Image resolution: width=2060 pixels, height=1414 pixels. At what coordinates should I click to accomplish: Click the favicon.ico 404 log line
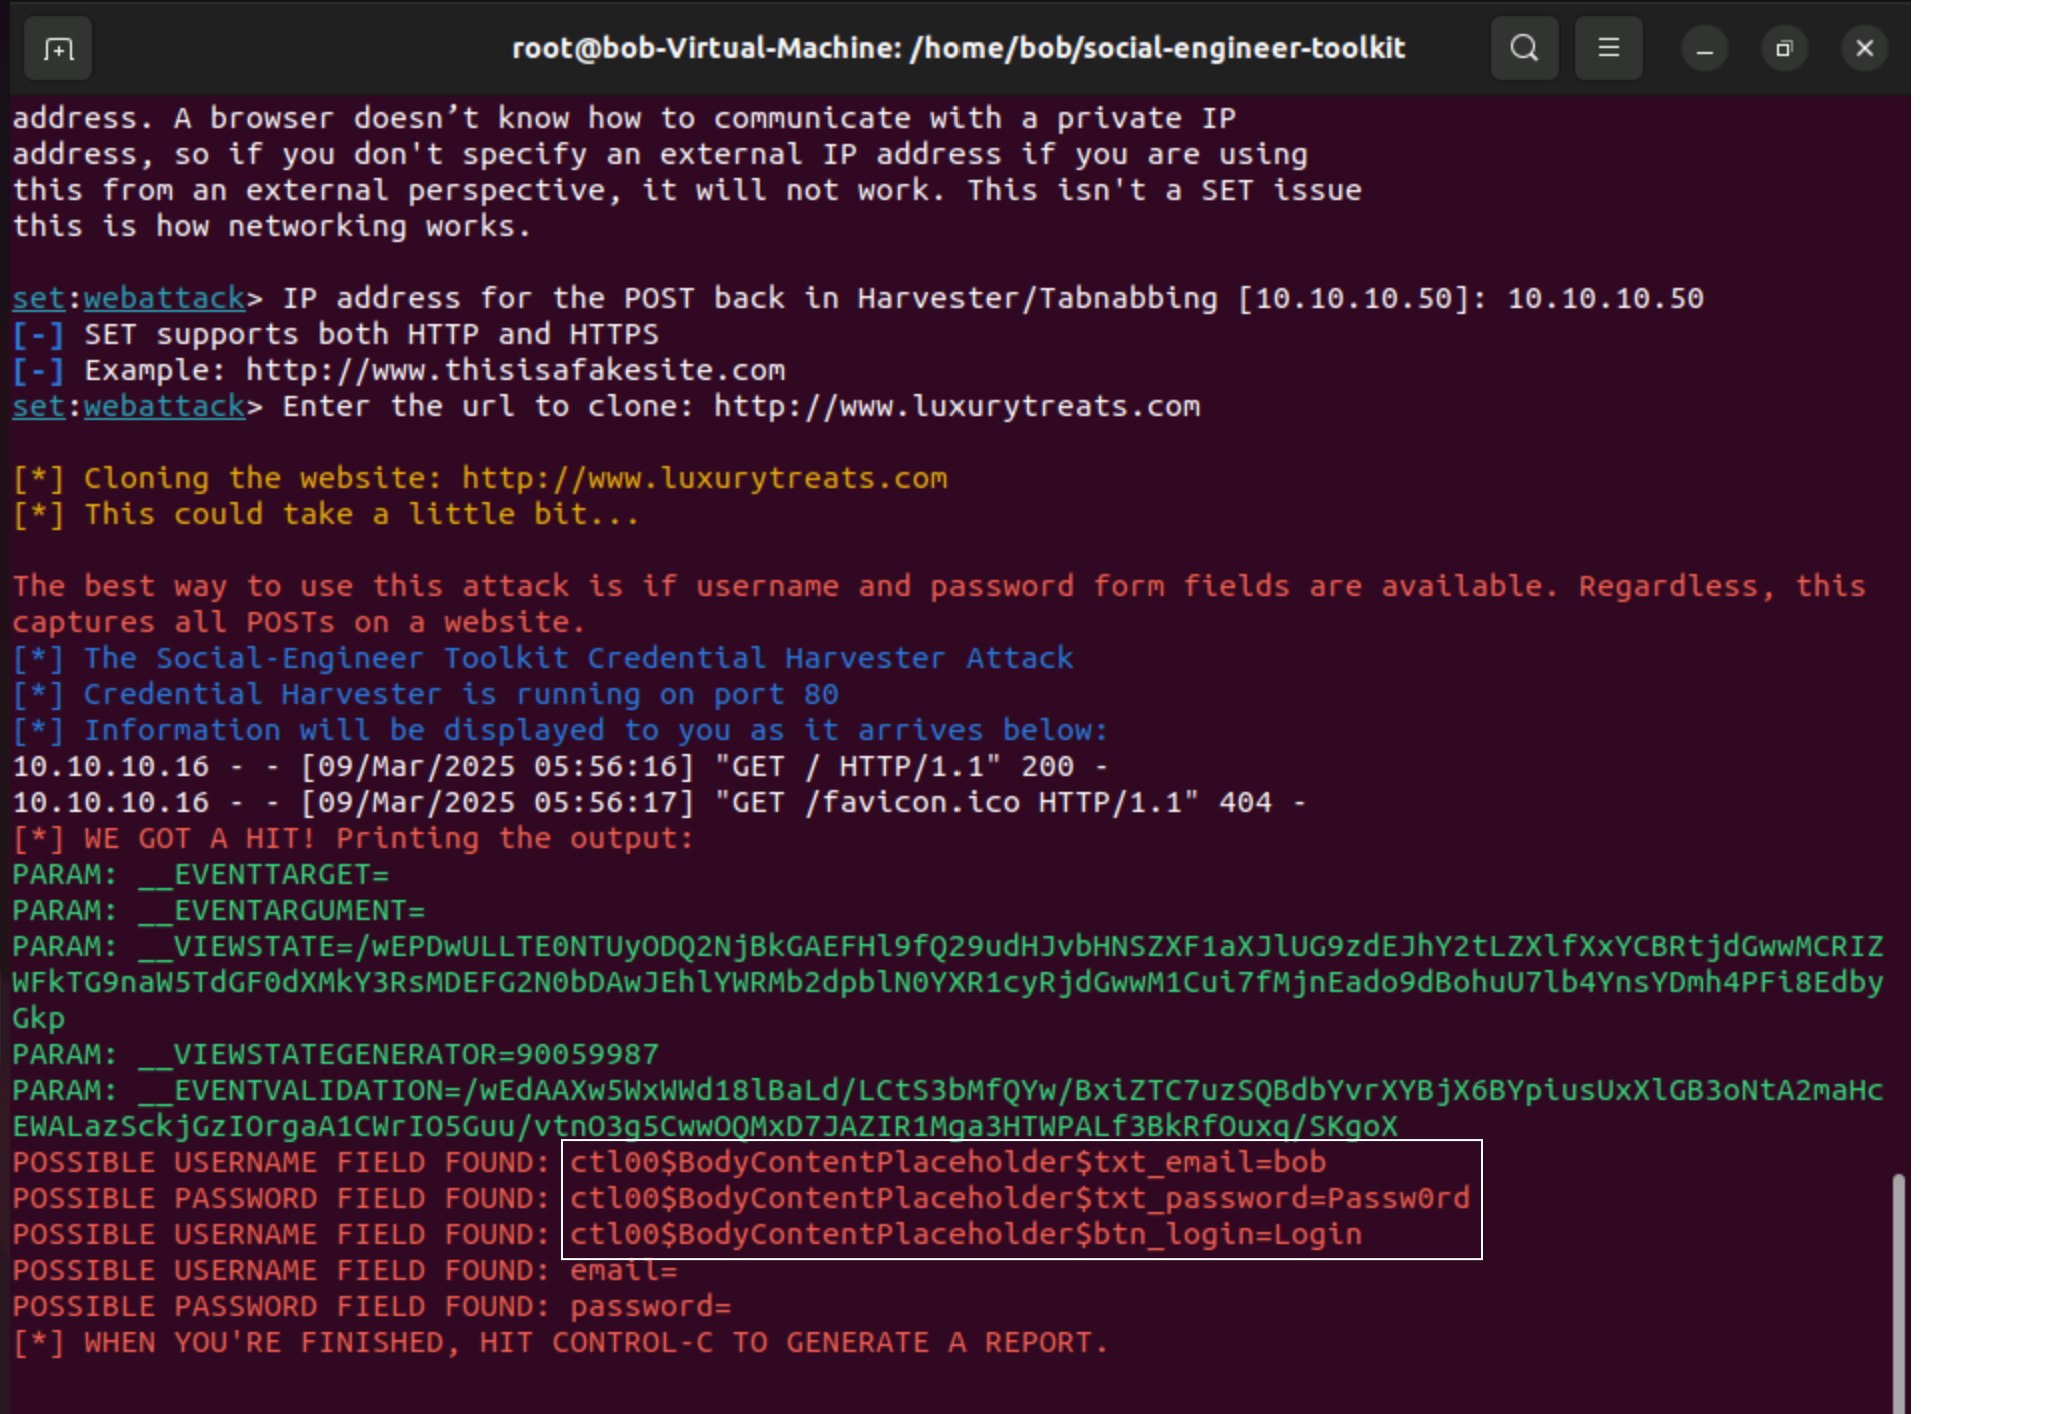pyautogui.click(x=659, y=802)
